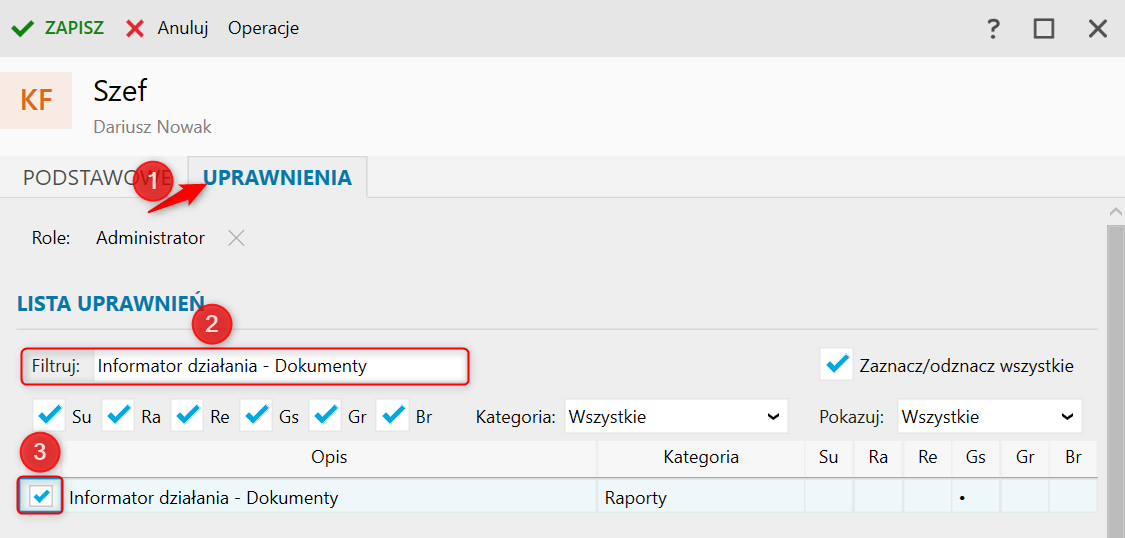Expand the Pokazuj dropdown
This screenshot has height=538, width=1125.
(x=989, y=416)
